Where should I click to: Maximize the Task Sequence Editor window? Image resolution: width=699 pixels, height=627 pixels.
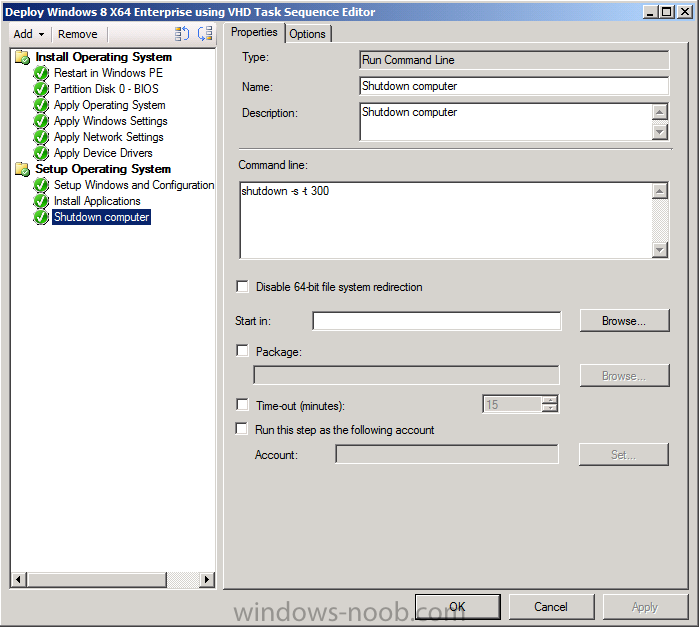(667, 12)
